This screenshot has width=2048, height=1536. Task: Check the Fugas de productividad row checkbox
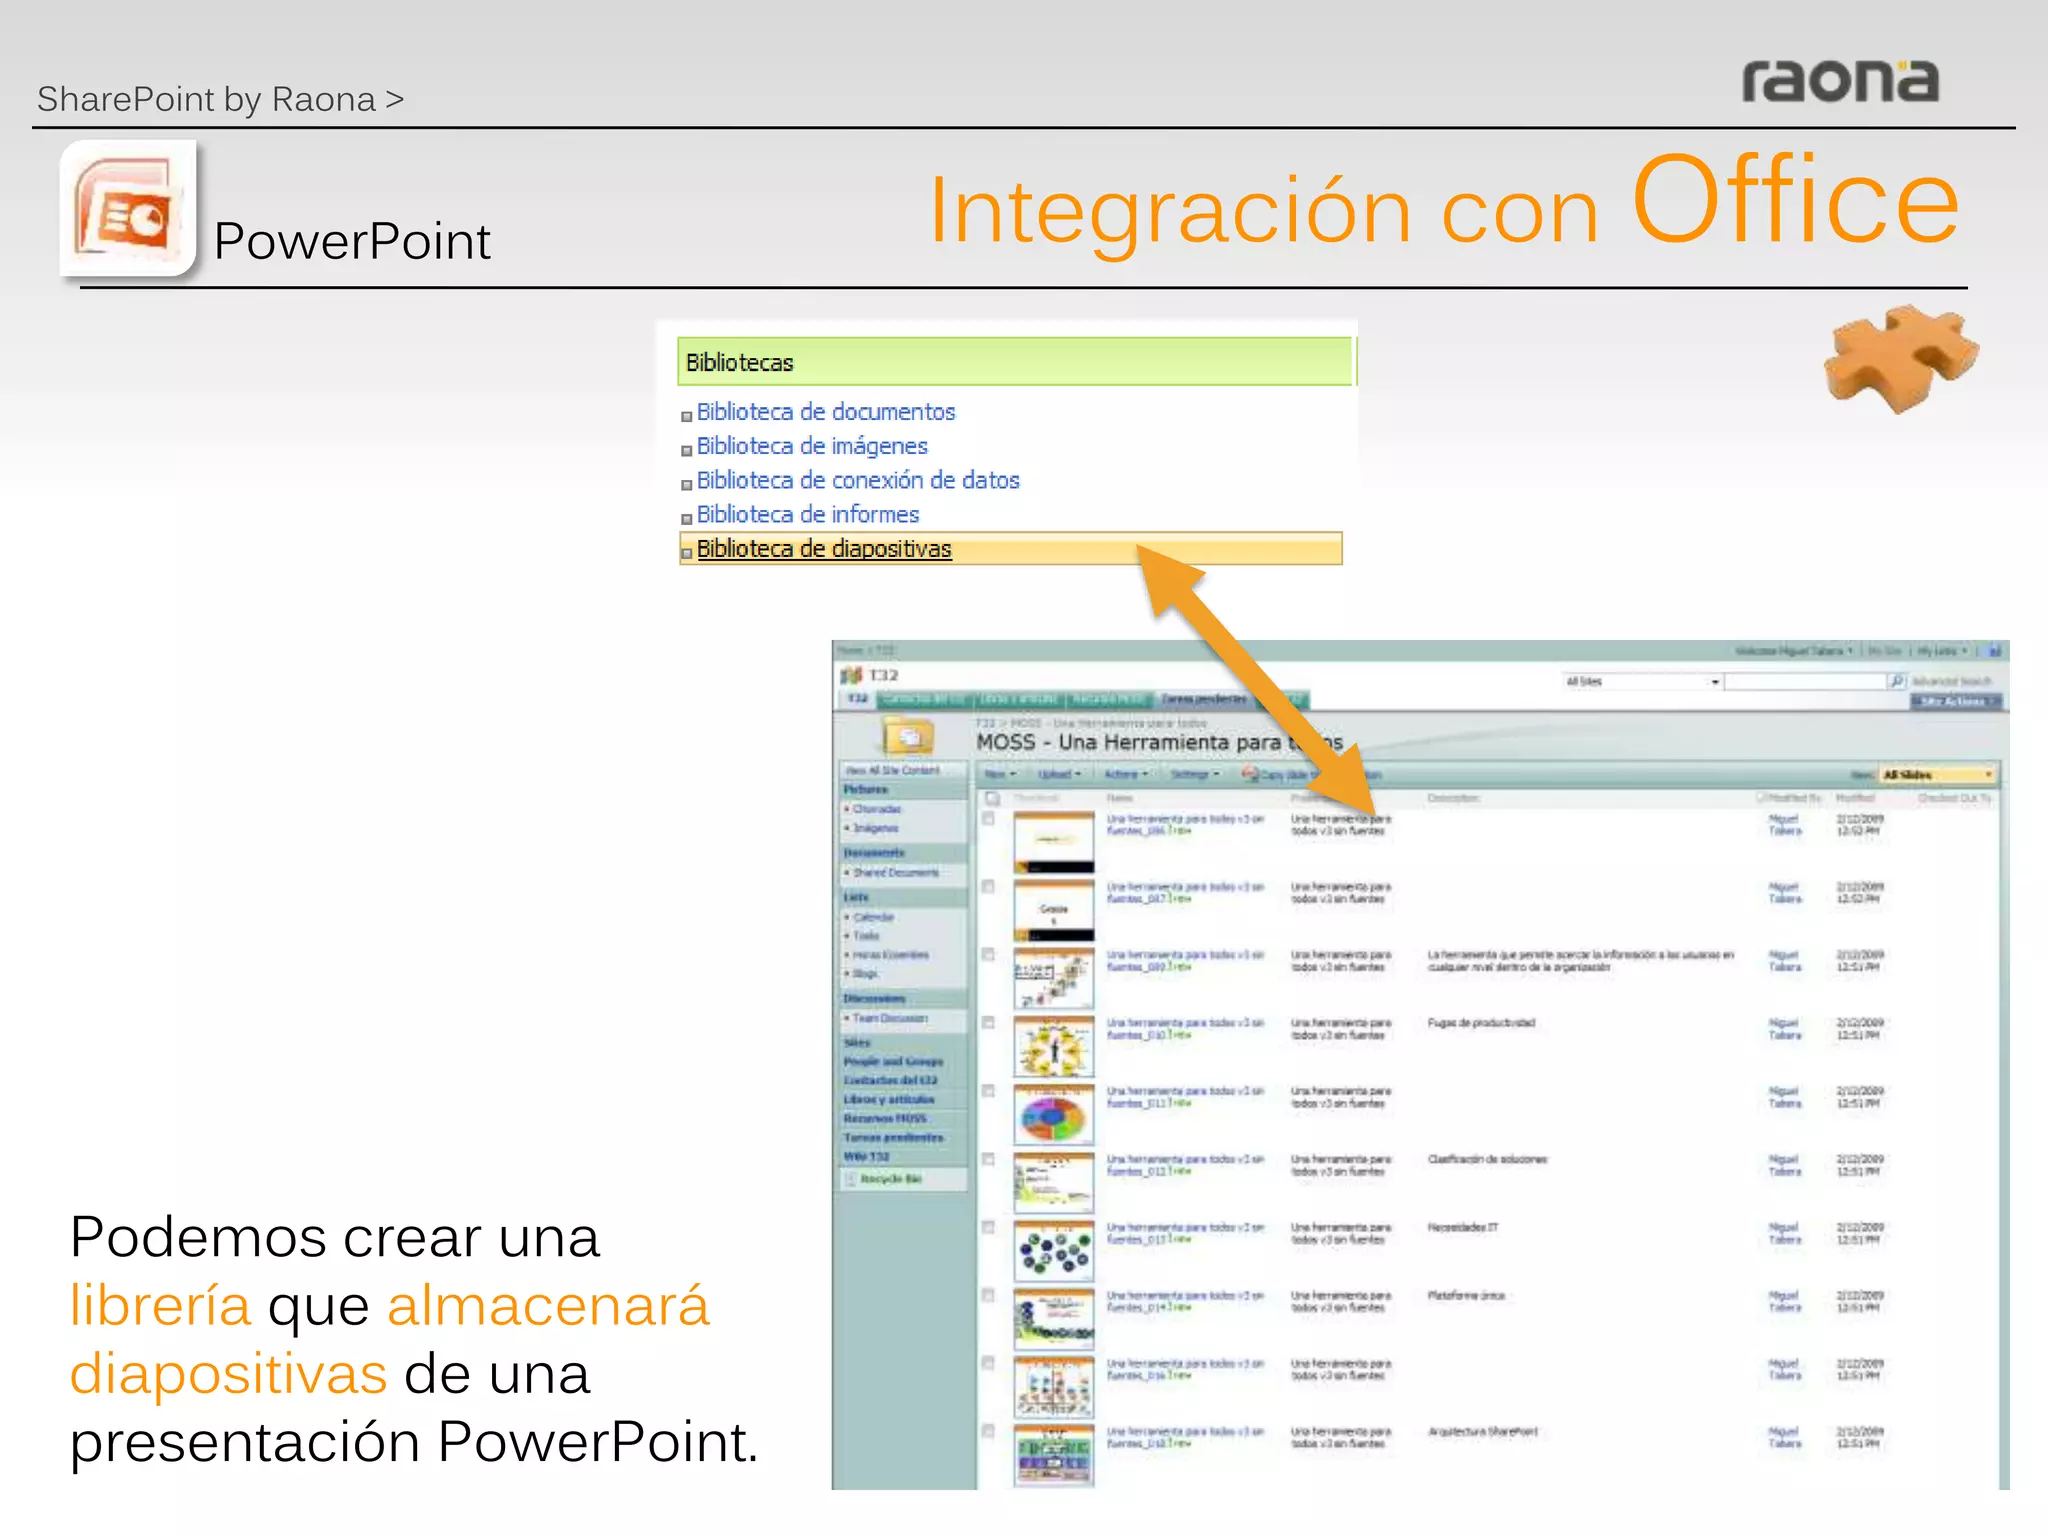pyautogui.click(x=989, y=1023)
